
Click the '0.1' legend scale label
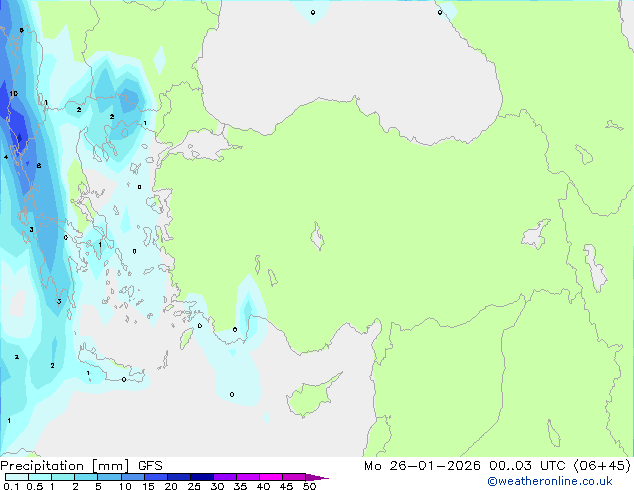(11, 486)
